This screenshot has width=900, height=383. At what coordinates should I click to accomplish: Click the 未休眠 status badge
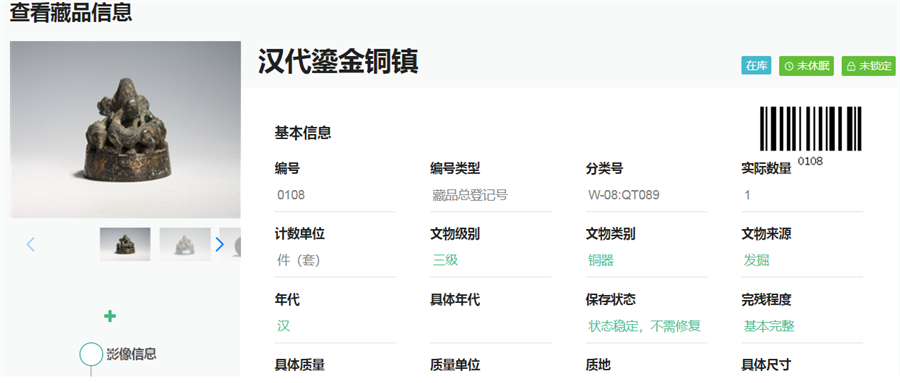click(806, 66)
